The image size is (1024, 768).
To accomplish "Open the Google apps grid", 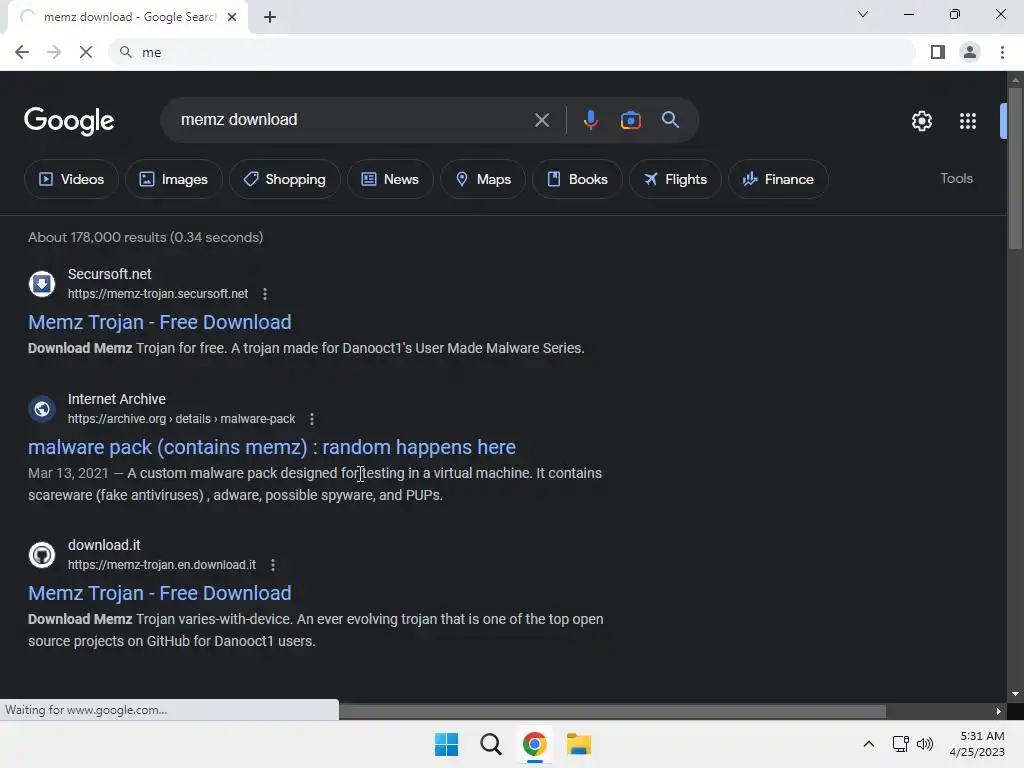I will coord(968,121).
